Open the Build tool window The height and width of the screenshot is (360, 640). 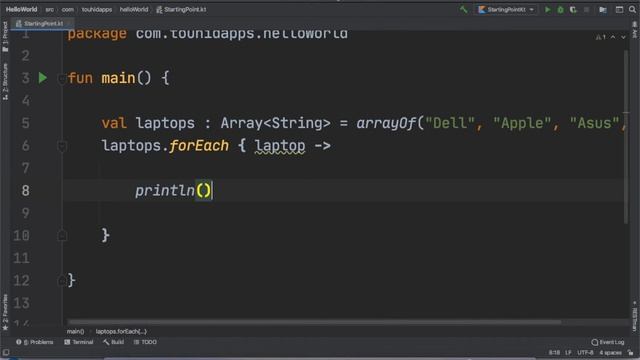(113, 342)
